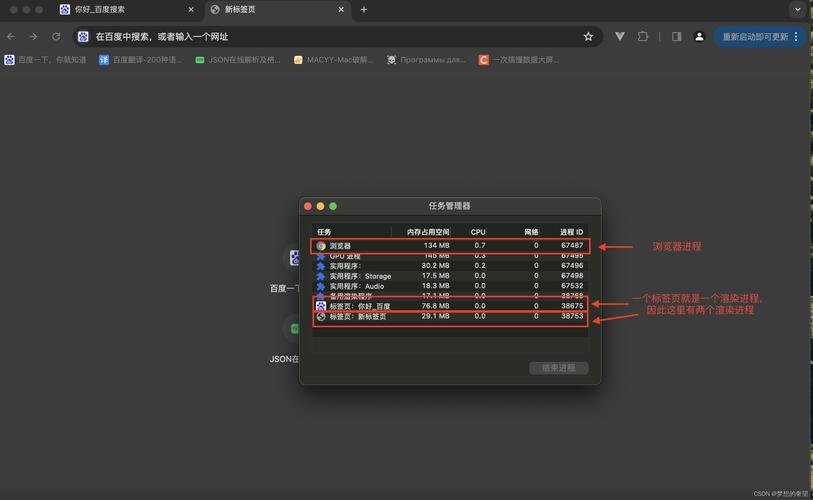Image resolution: width=813 pixels, height=500 pixels.
Task: Switch to the 新标签页 tab
Action: (x=277, y=9)
